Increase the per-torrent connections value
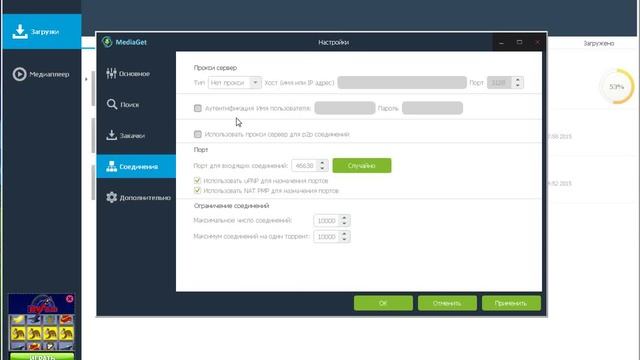This screenshot has width=640, height=360. point(344,234)
